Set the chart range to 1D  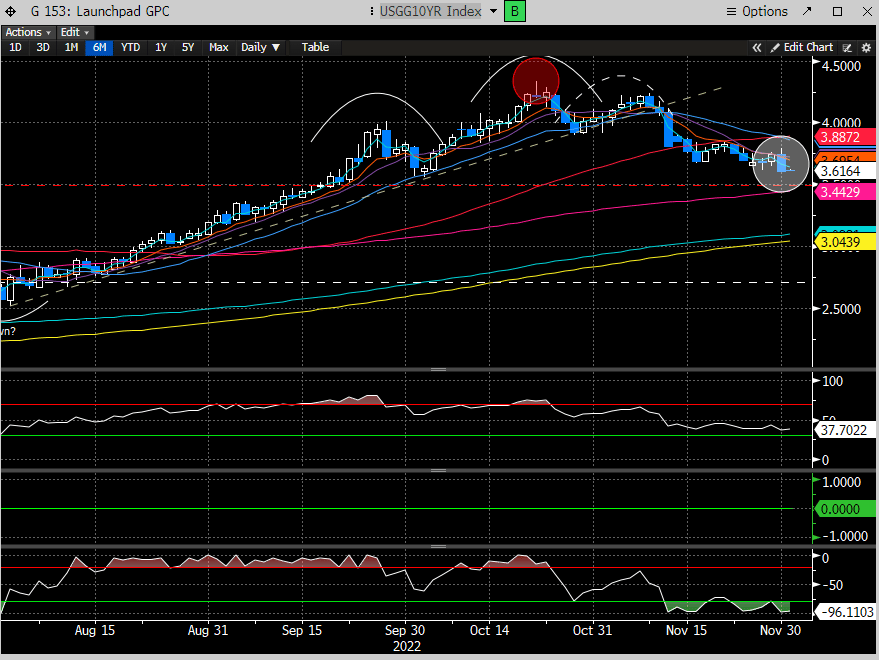coord(15,47)
